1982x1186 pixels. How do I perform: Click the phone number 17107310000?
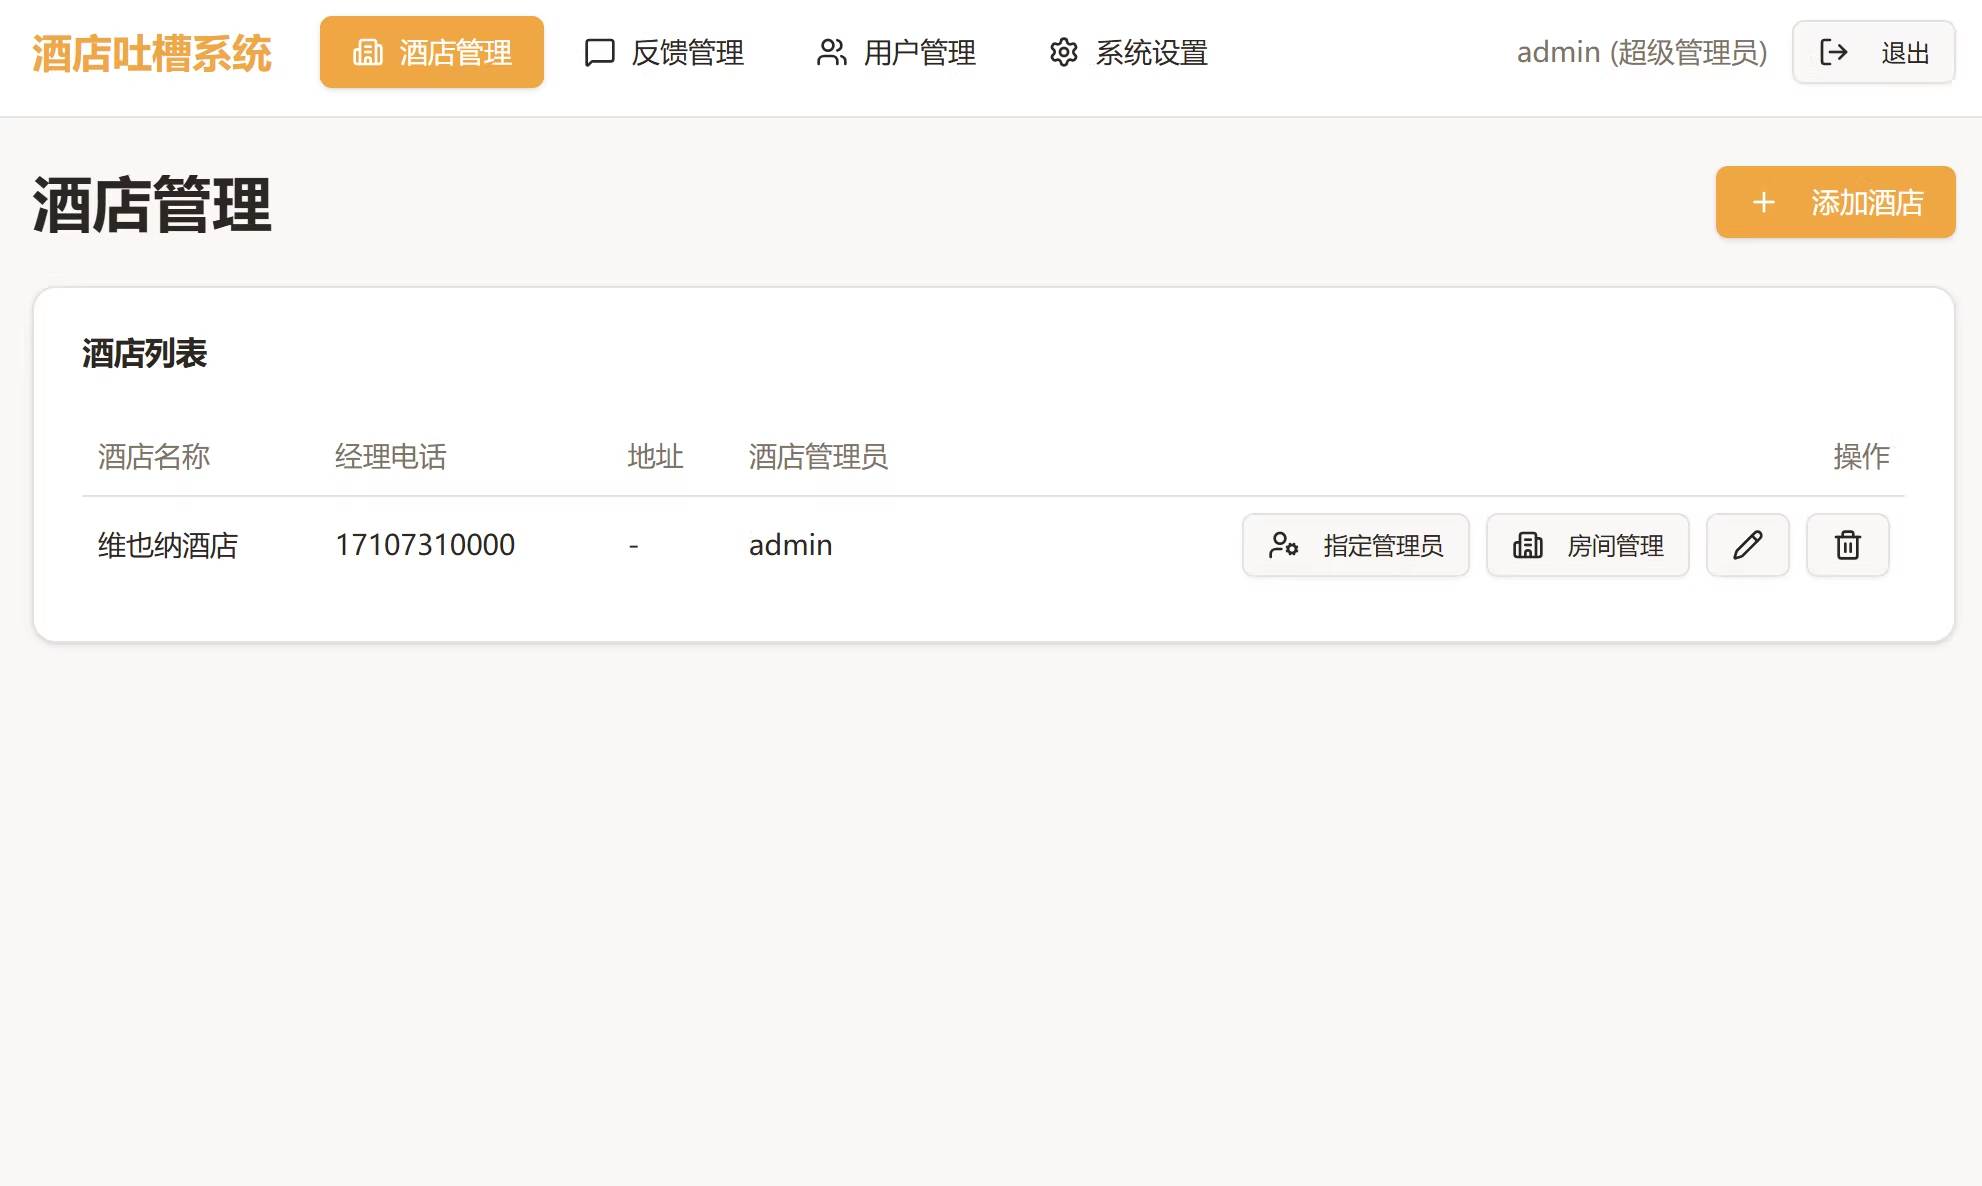point(425,545)
